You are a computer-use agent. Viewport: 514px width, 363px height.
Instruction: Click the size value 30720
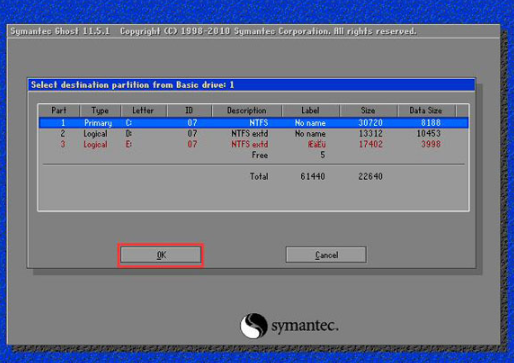point(370,123)
